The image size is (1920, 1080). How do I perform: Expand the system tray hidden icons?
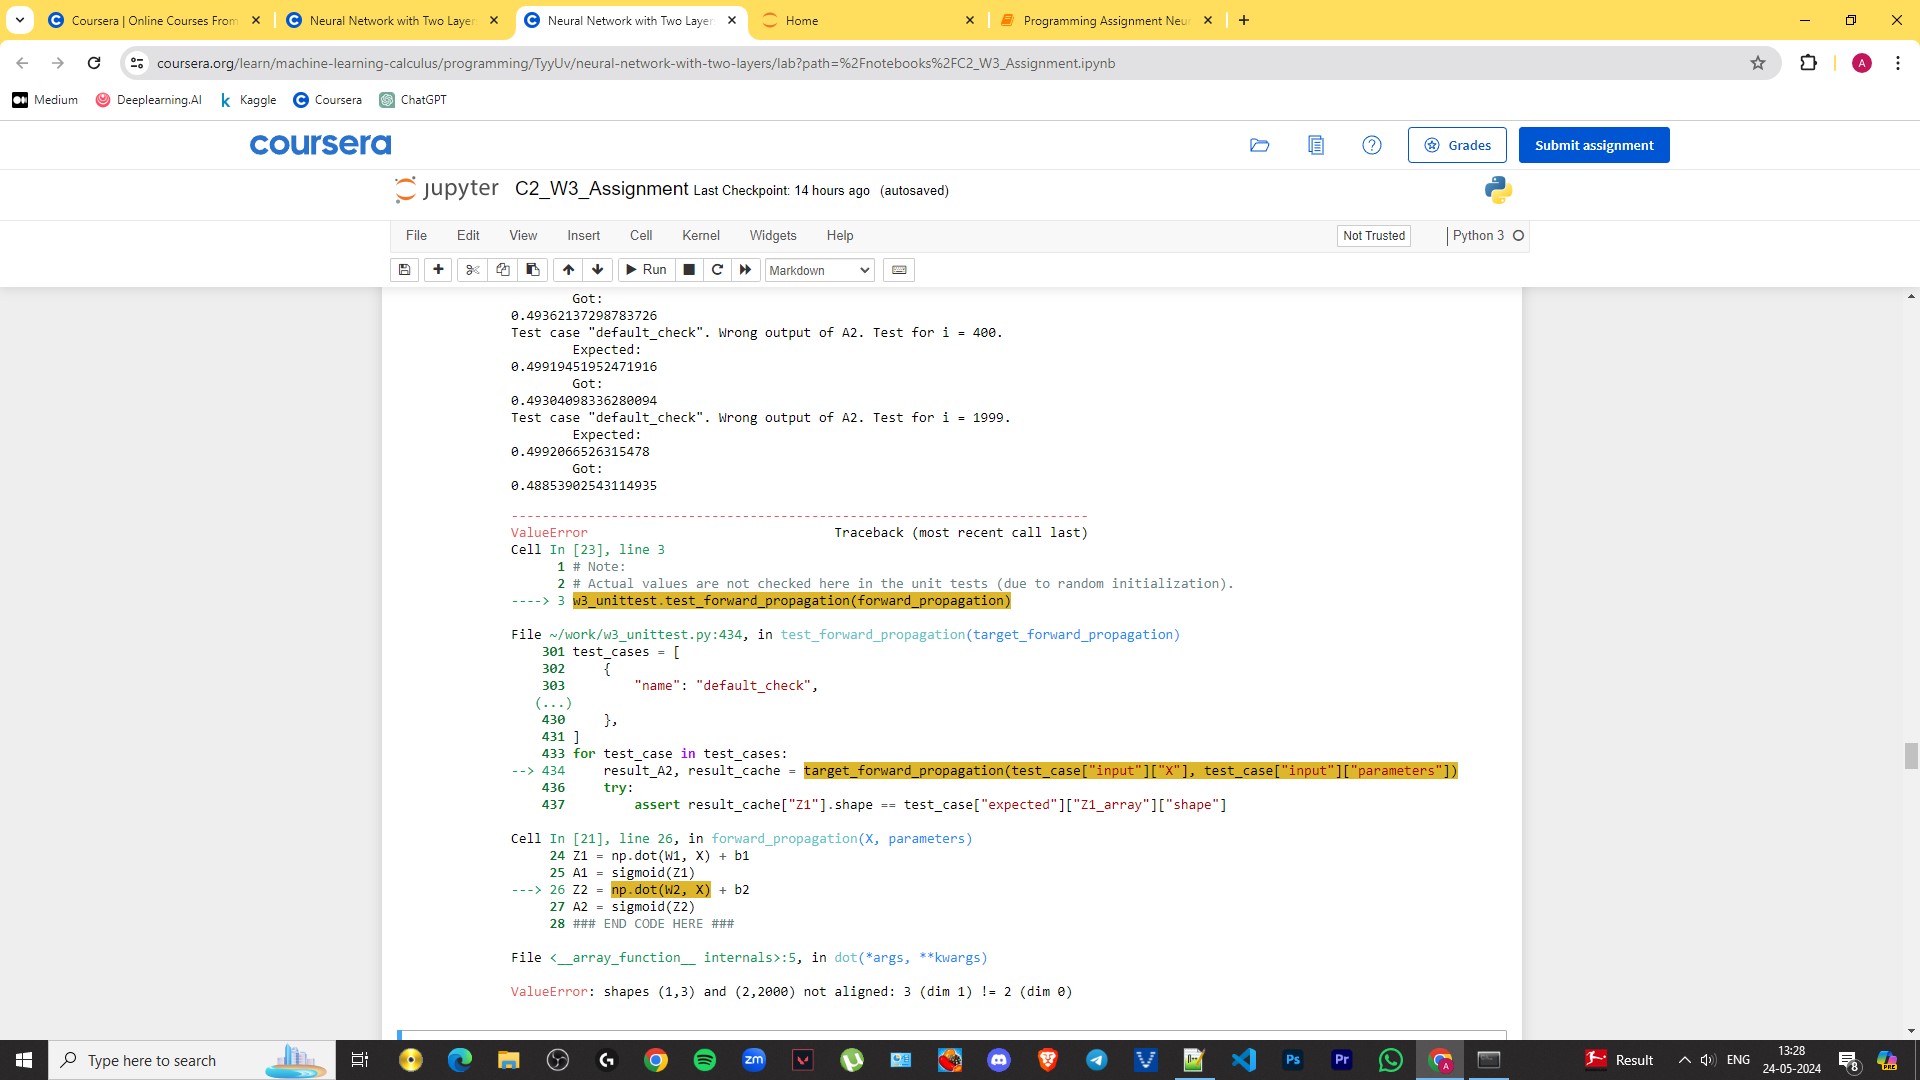[1683, 1060]
